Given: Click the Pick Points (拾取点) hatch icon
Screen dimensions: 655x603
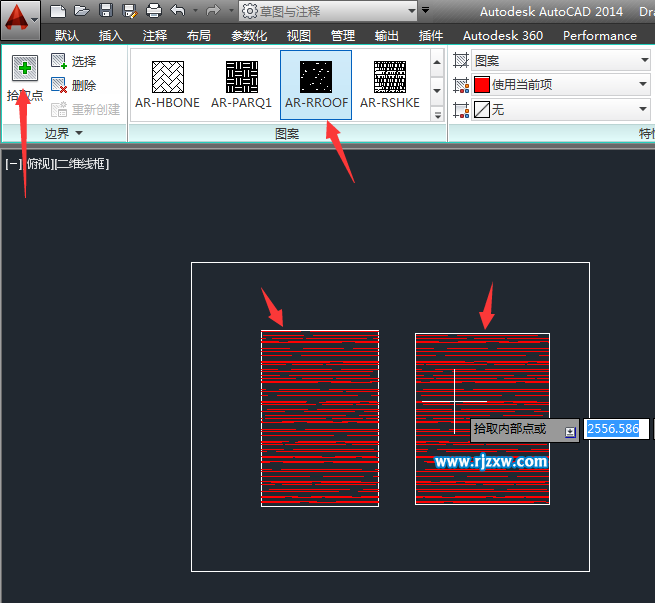Looking at the screenshot, I should point(25,68).
